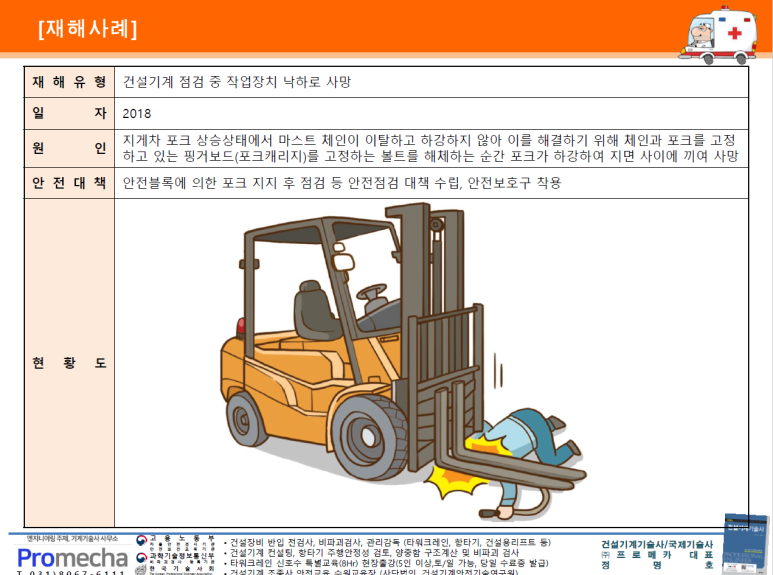
Task: Click the forklift accident illustration
Action: (x=403, y=361)
